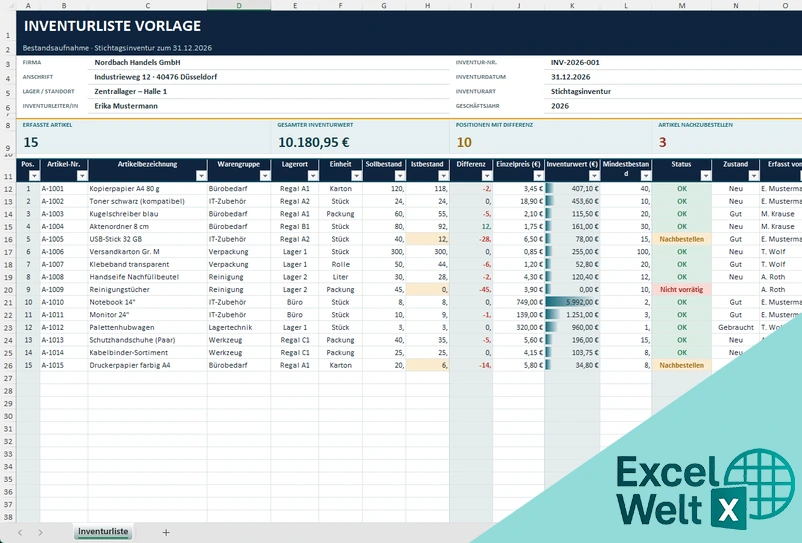Image resolution: width=802 pixels, height=543 pixels.
Task: Open the Zustand filter dropdown
Action: tap(753, 176)
